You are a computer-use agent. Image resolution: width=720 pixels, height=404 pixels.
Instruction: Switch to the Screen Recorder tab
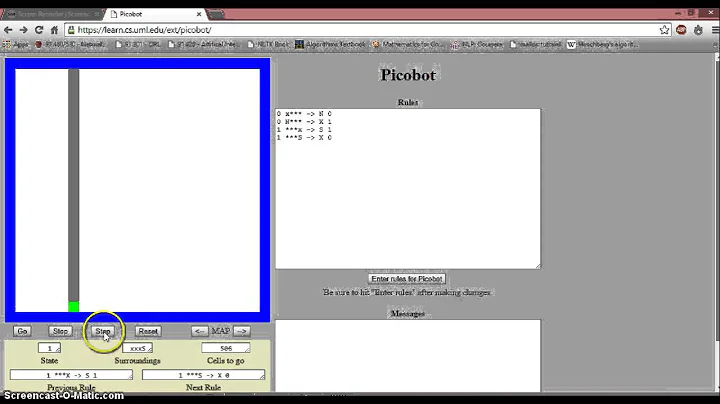(53, 14)
